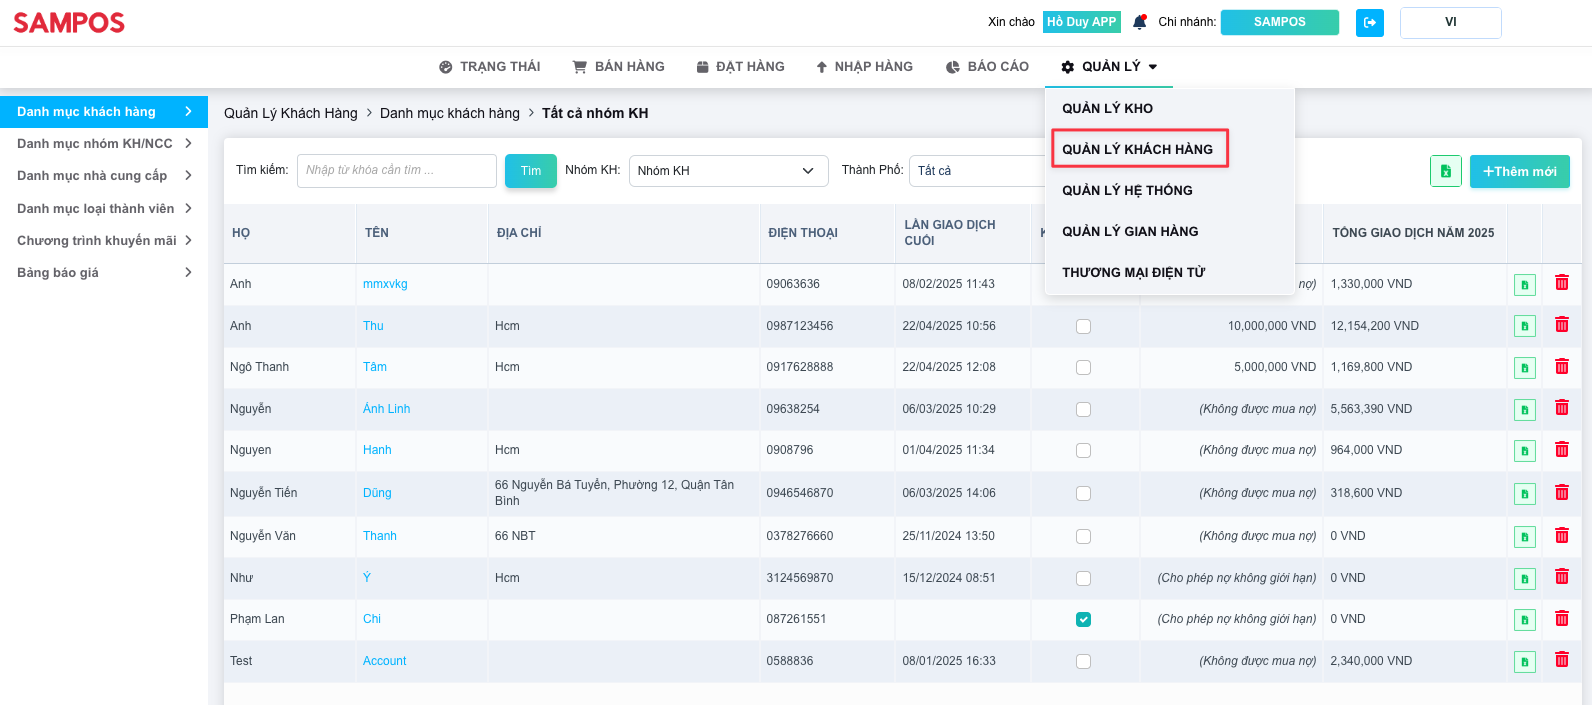Click the edit icon in Phạm Lan Chi row

coord(1525,620)
